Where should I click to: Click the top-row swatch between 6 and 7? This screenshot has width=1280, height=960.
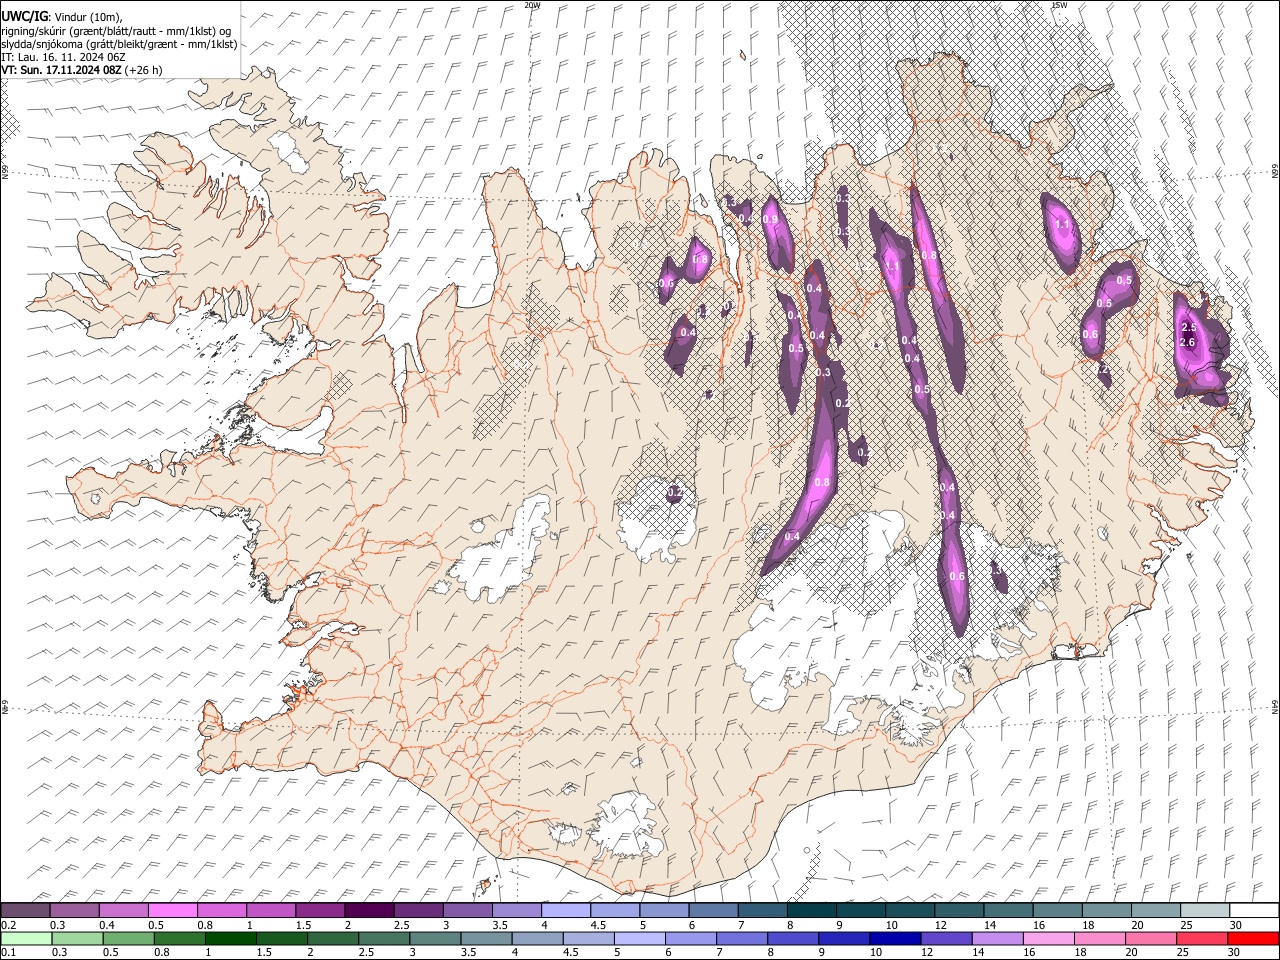coord(712,910)
